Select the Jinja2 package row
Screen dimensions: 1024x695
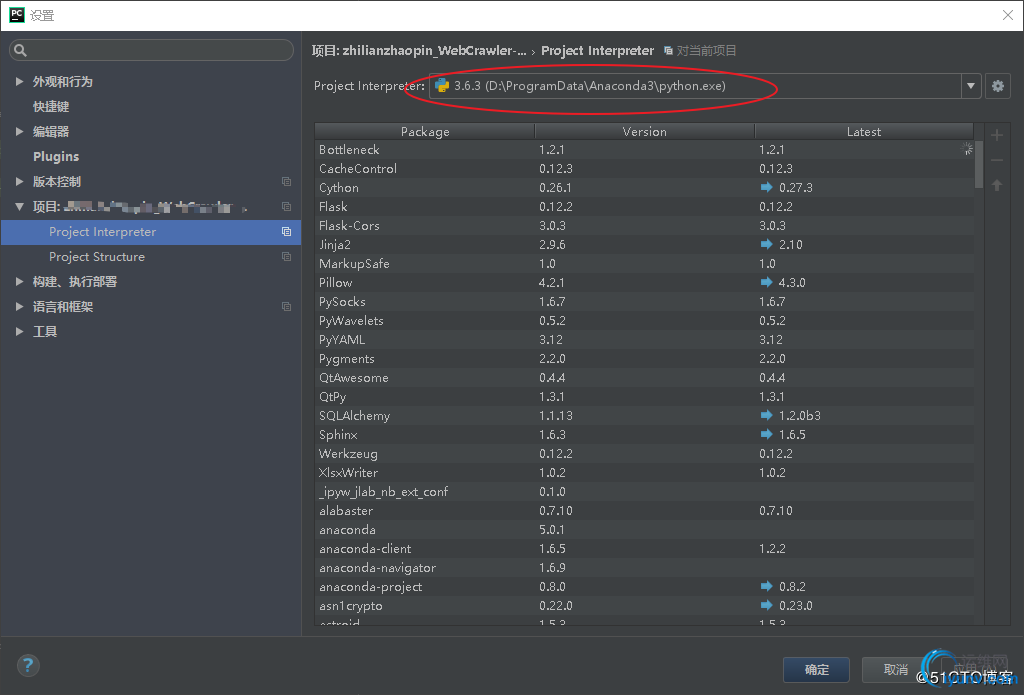[644, 244]
